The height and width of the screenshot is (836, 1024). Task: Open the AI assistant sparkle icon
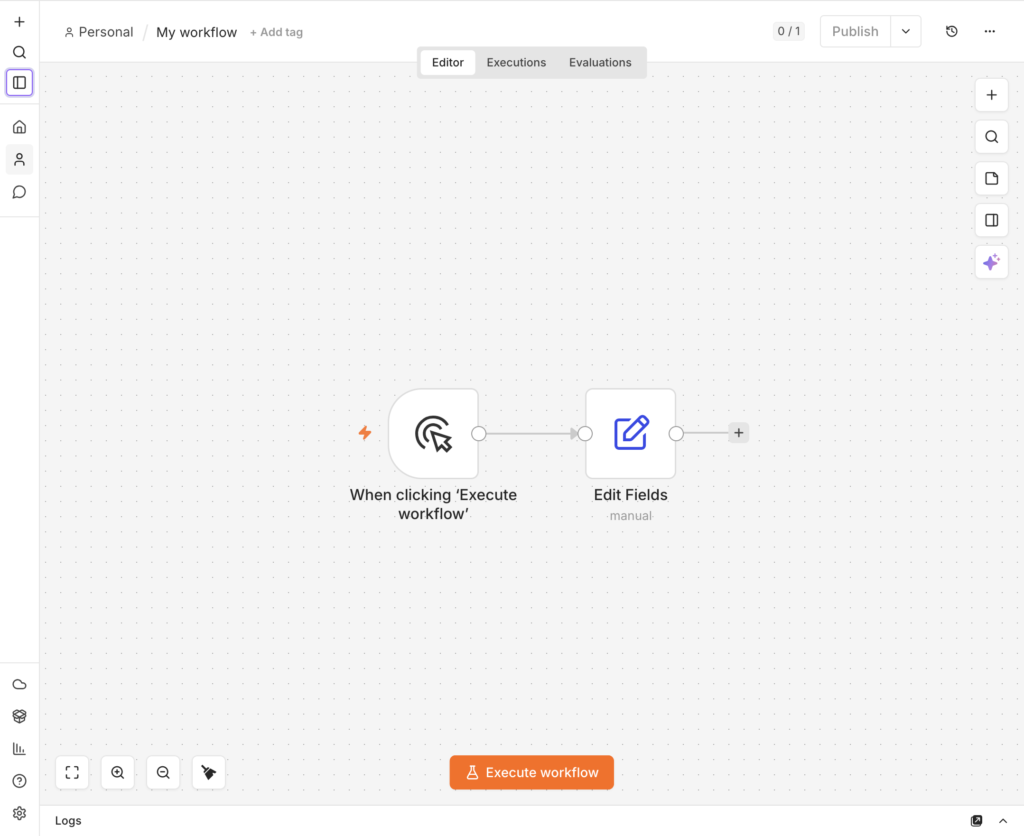click(x=991, y=263)
